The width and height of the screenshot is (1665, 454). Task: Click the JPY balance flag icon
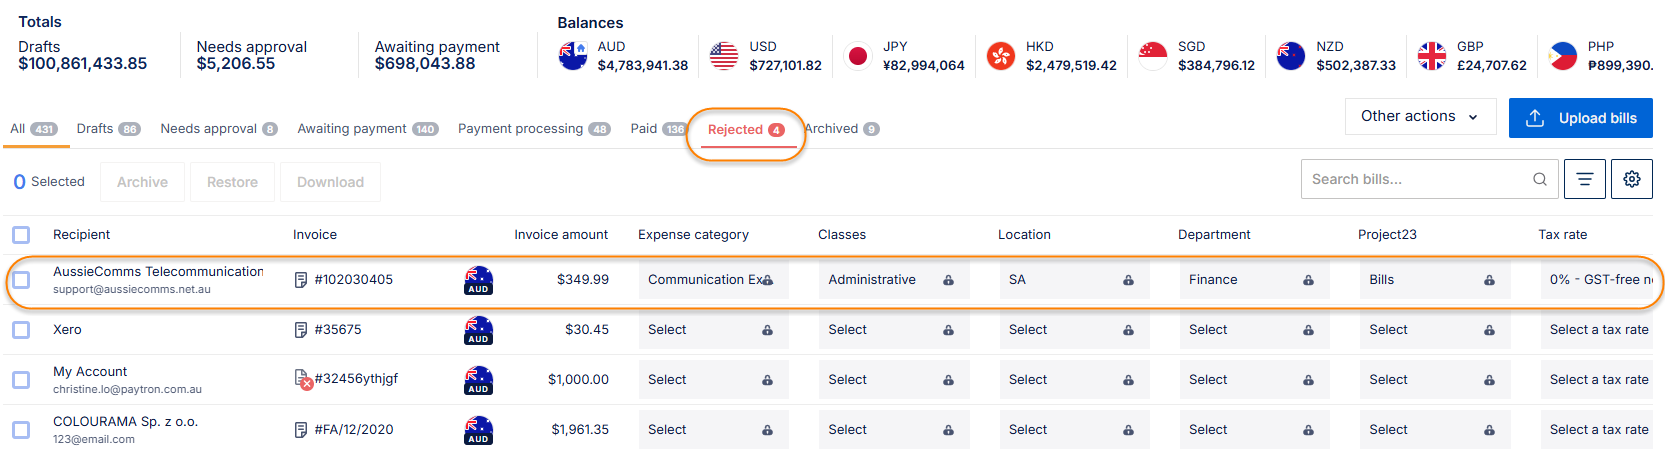pos(857,56)
